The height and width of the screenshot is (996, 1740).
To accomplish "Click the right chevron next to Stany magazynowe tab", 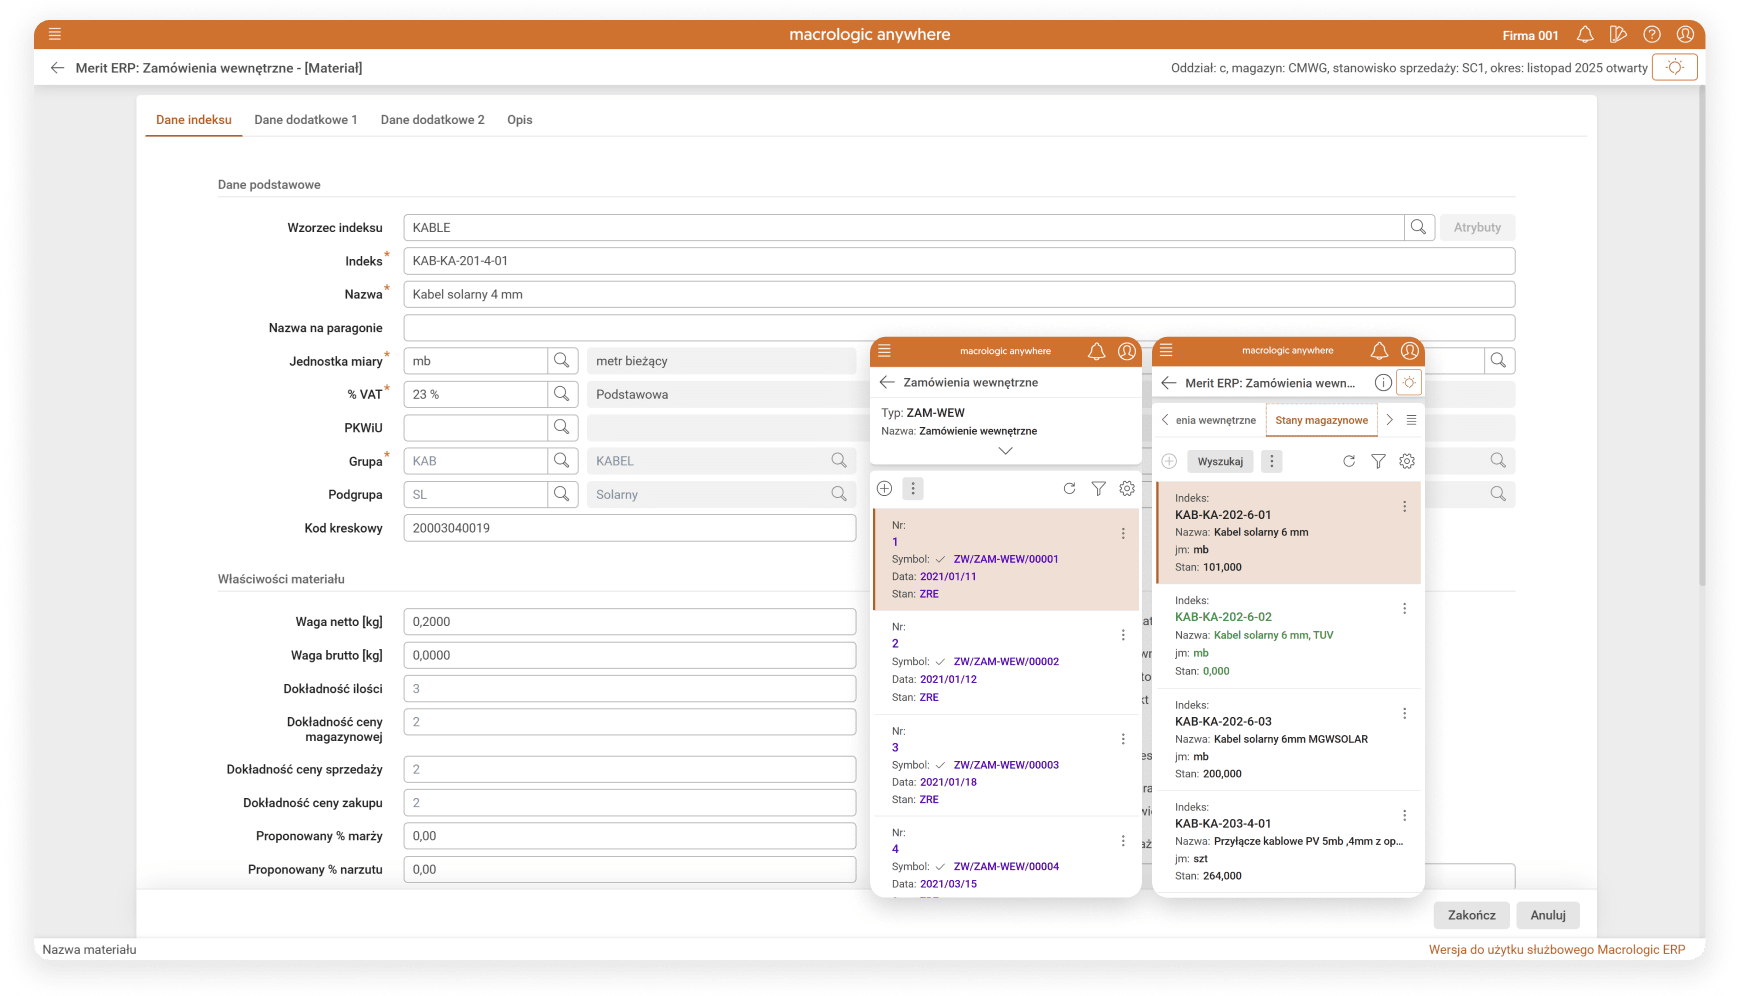I will [1389, 420].
